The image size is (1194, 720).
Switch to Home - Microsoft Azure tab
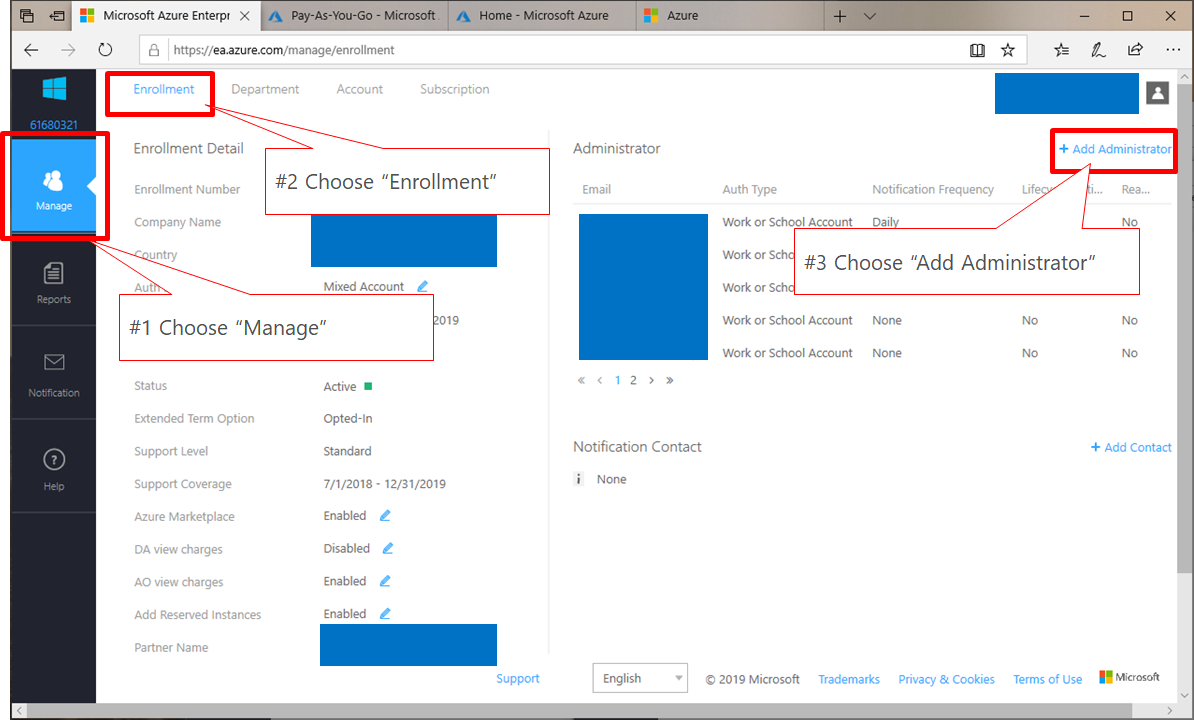point(542,16)
